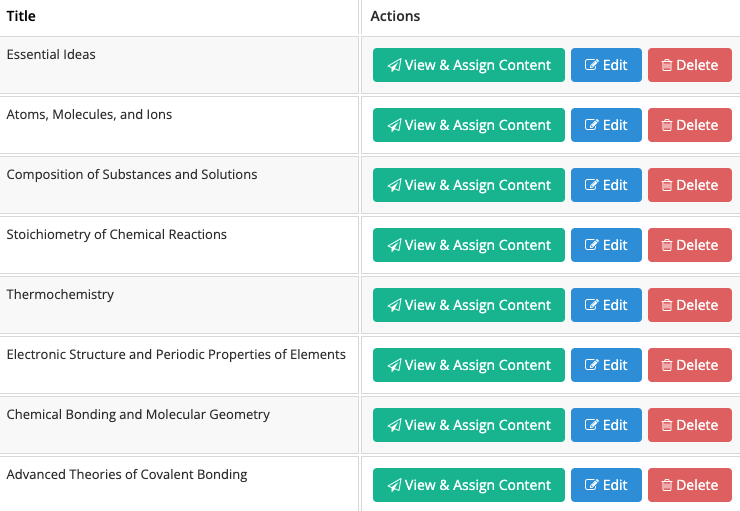Edit Composition of Substances and Solutions

tap(606, 185)
